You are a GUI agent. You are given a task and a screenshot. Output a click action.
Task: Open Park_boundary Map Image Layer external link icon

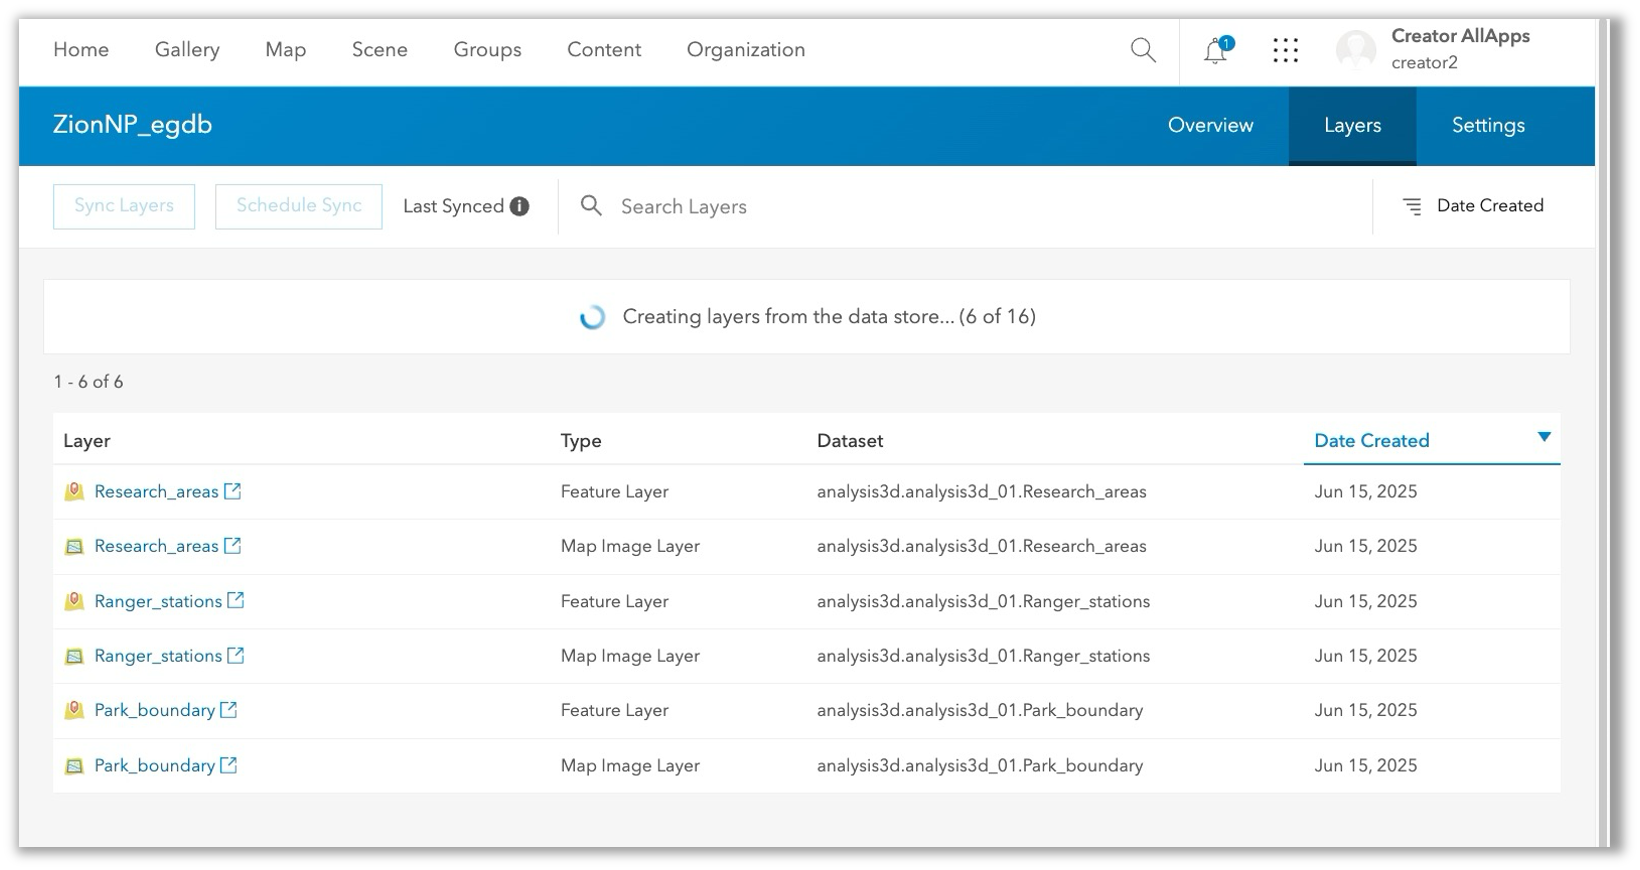229,765
